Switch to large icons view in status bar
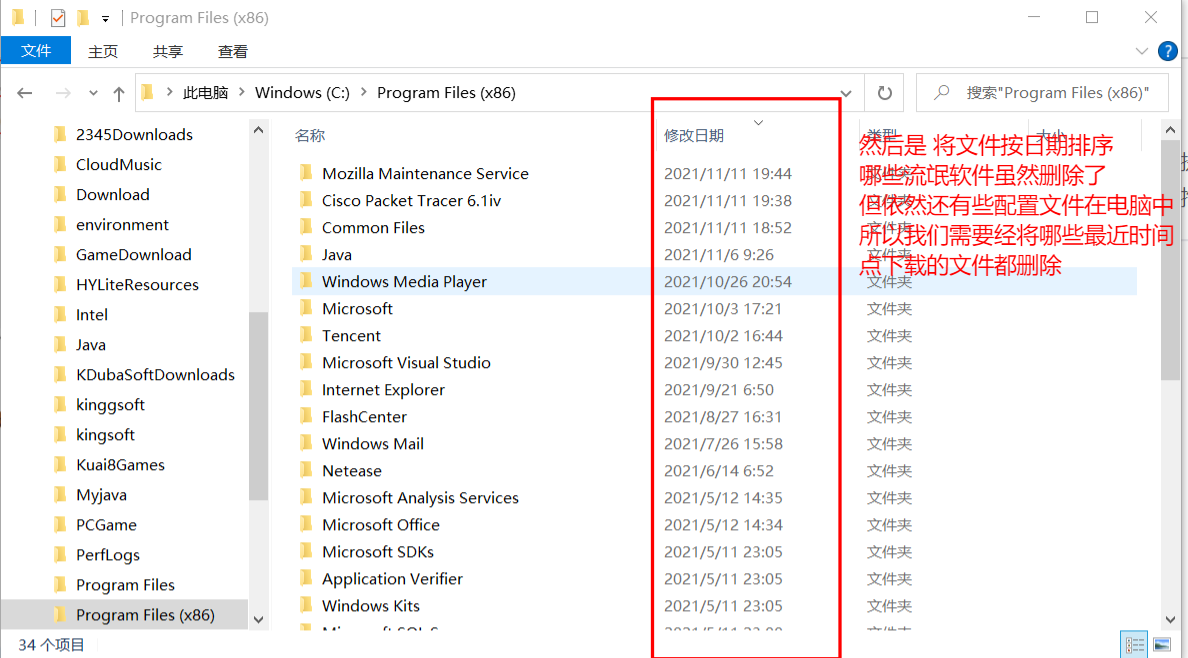Image resolution: width=1188 pixels, height=658 pixels. tap(1161, 645)
